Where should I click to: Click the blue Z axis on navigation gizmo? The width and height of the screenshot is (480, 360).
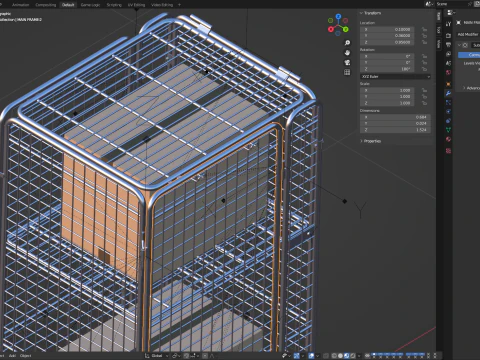coord(338,16)
